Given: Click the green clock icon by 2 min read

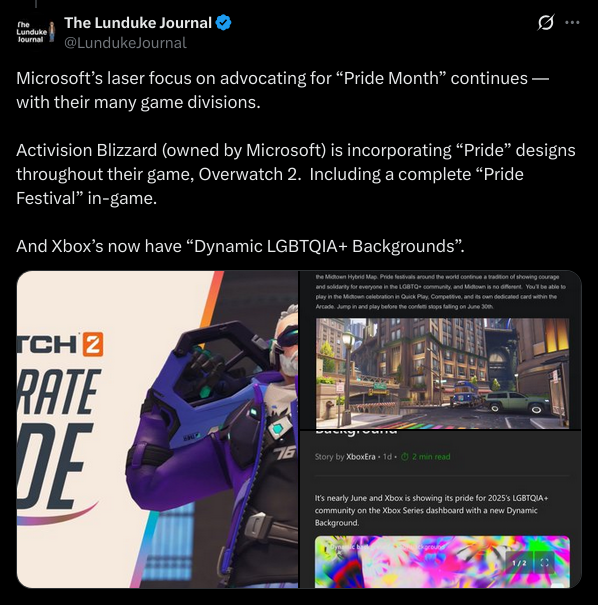Looking at the screenshot, I should [405, 457].
